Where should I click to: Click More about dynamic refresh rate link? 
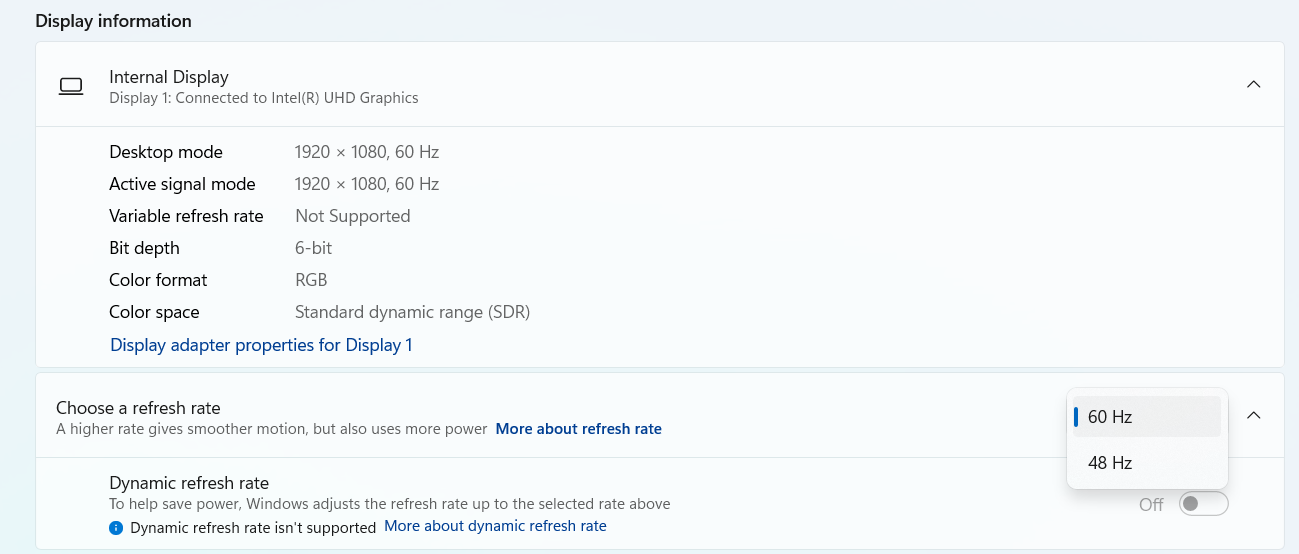click(495, 526)
